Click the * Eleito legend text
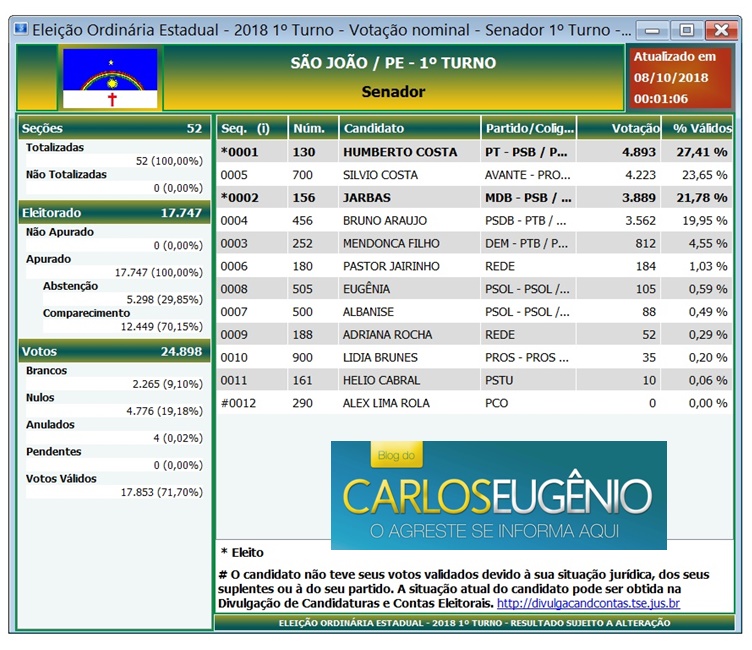 pyautogui.click(x=242, y=552)
